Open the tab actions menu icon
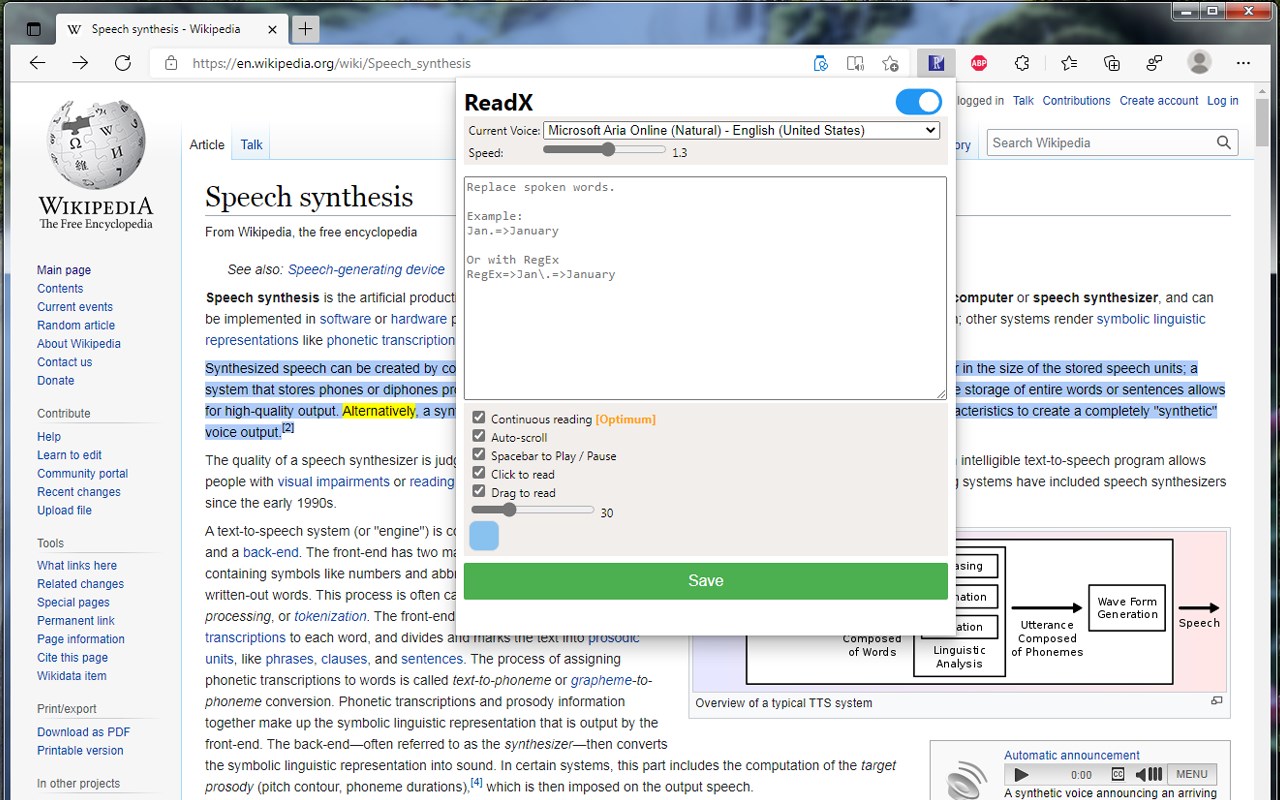1280x800 pixels. click(34, 29)
